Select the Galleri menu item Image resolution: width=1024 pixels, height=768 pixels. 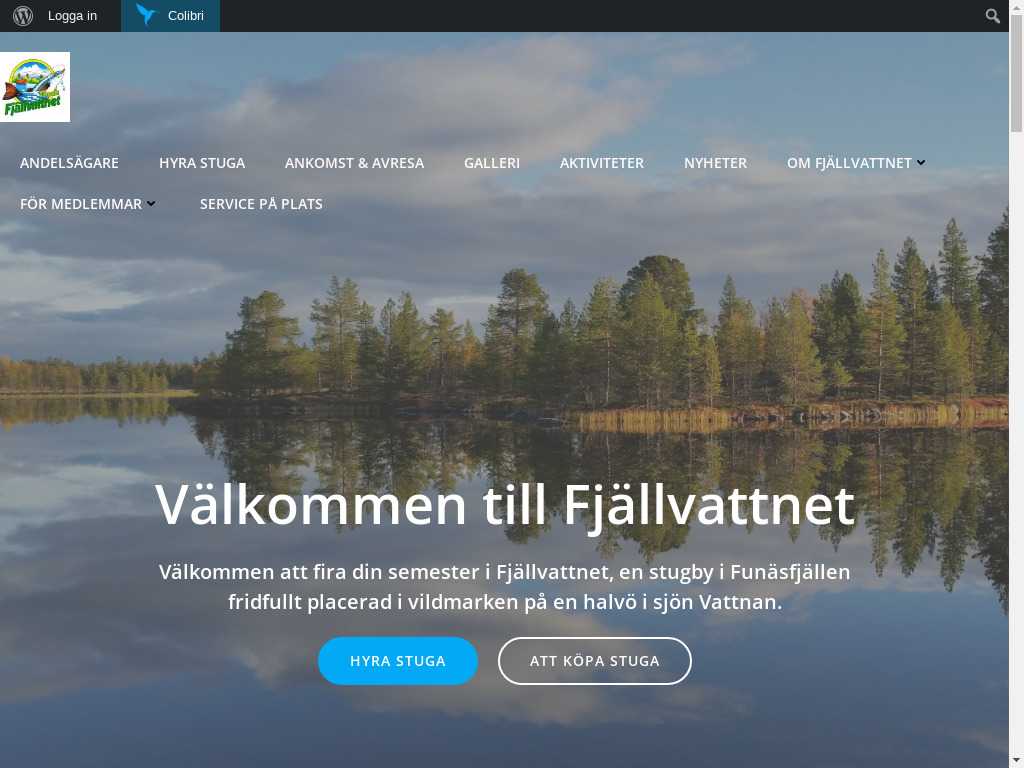click(x=492, y=163)
